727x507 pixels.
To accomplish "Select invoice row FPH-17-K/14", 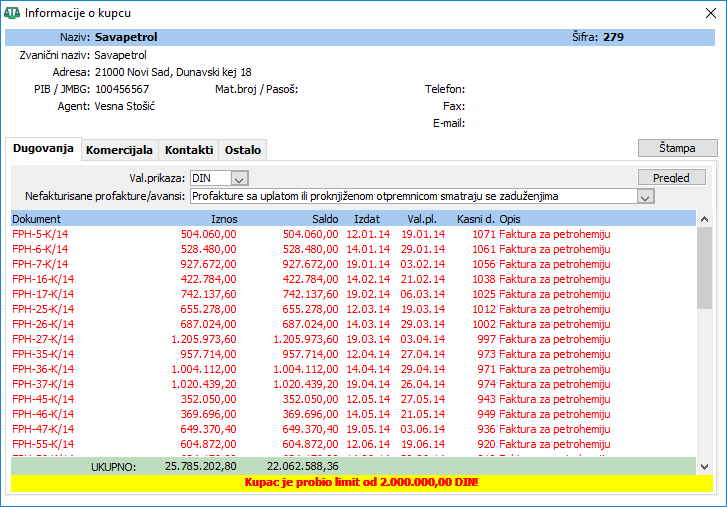I will pos(353,294).
